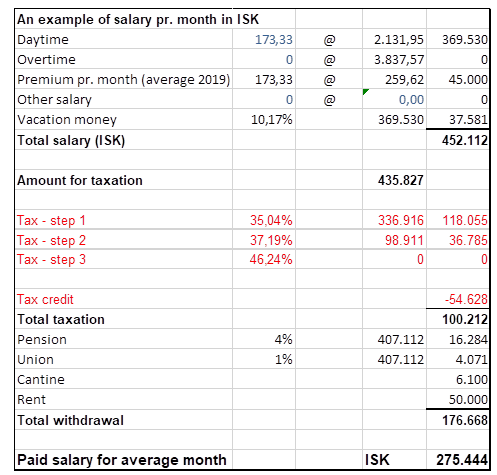Click the green error indicator triangle
The height and width of the screenshot is (475, 497).
click(365, 92)
